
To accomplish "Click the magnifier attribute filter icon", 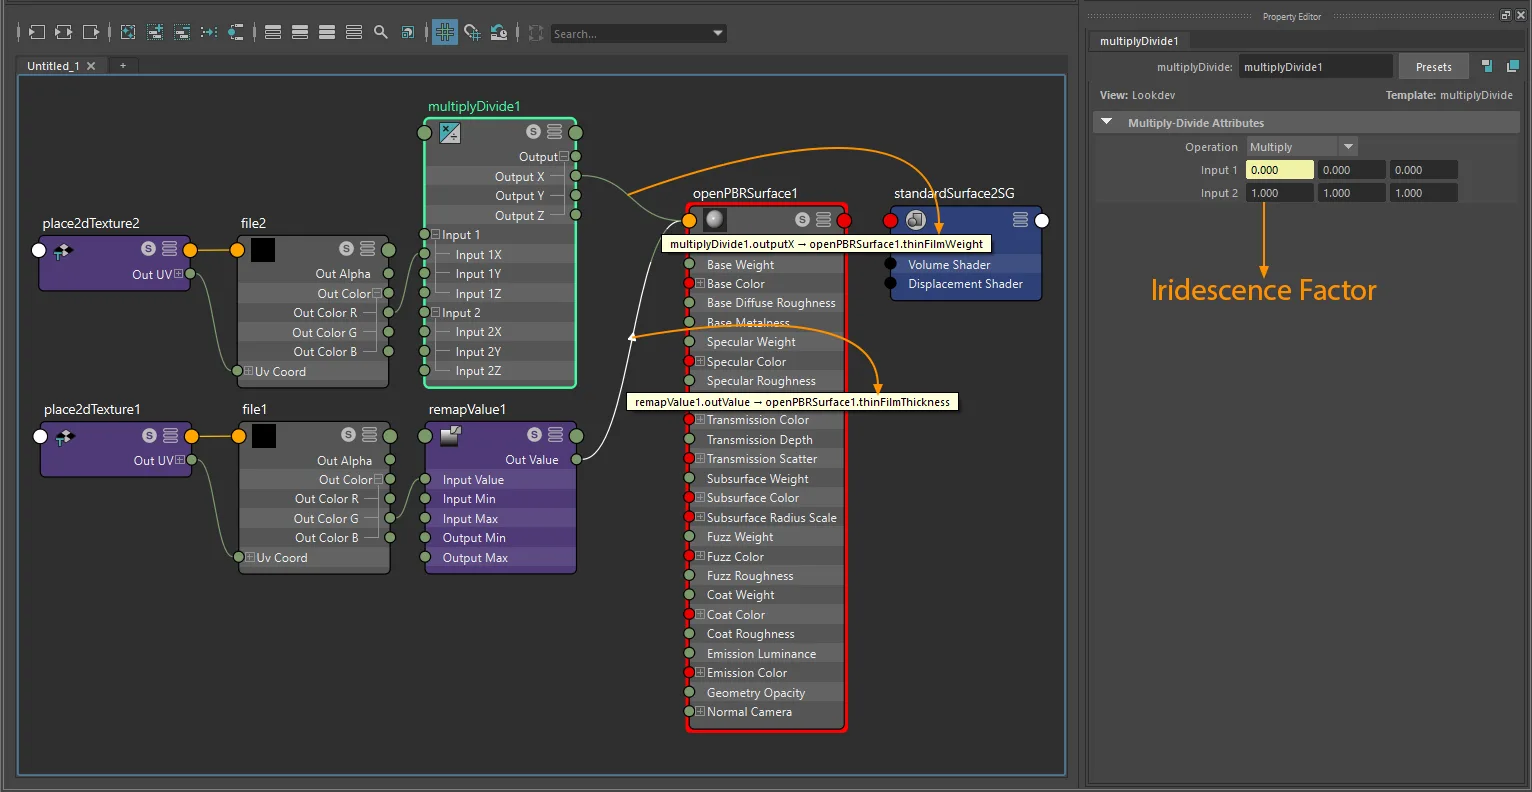I will [x=381, y=33].
